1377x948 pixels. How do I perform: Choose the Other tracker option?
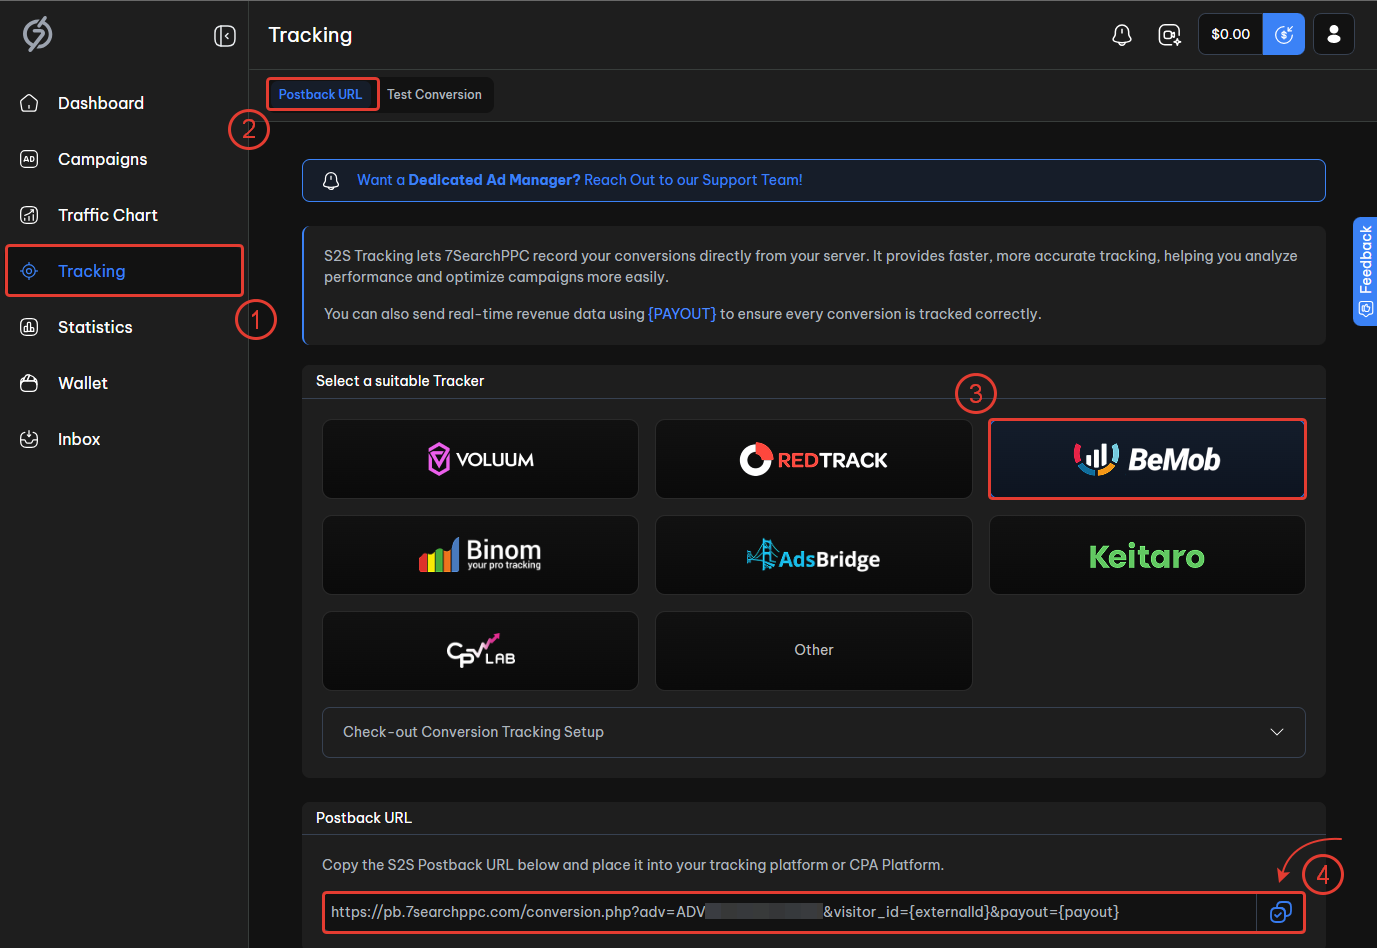[814, 651]
